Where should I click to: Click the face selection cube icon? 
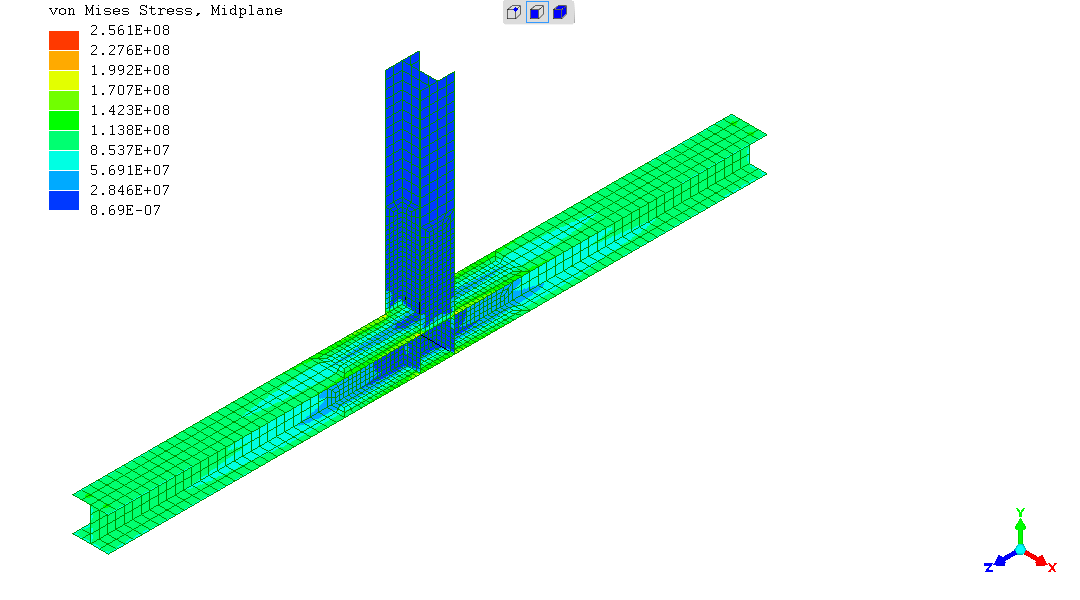(x=537, y=13)
